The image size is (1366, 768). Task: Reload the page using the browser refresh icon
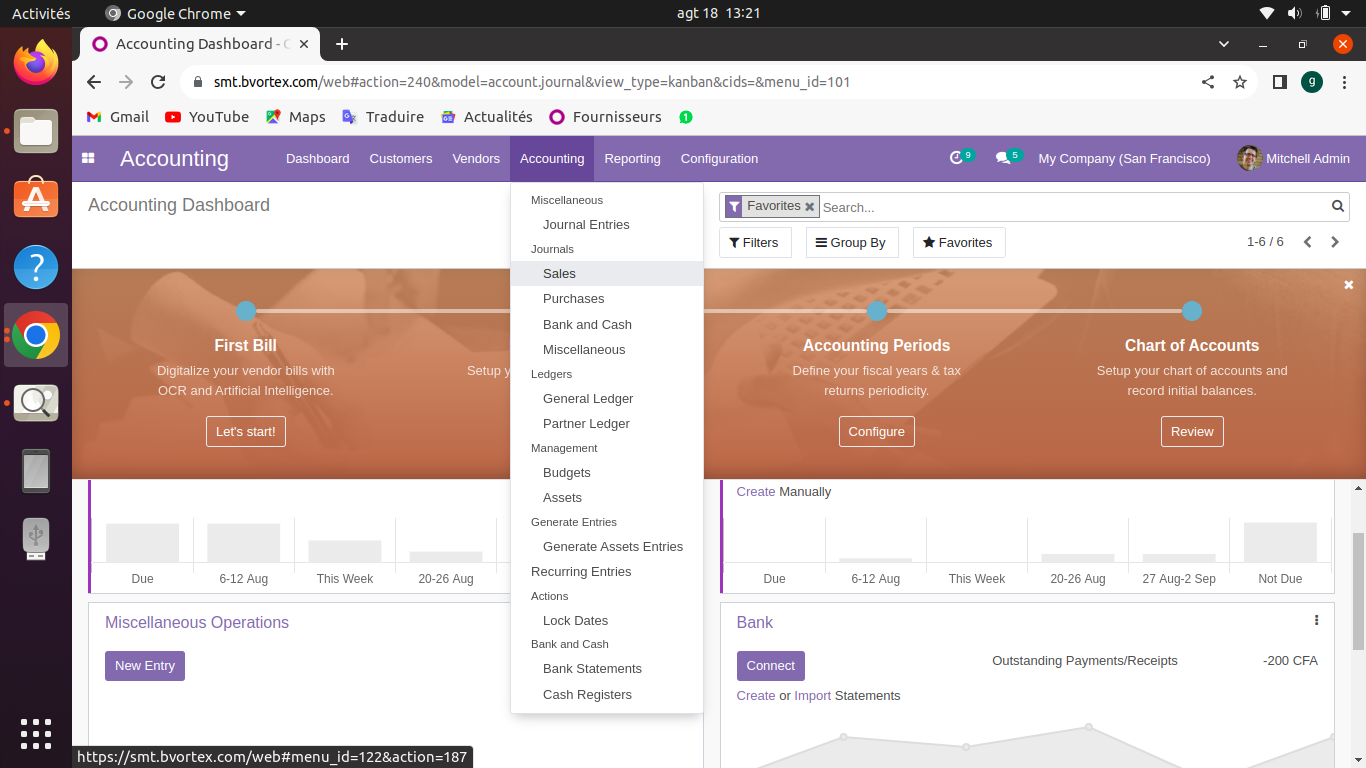click(158, 82)
